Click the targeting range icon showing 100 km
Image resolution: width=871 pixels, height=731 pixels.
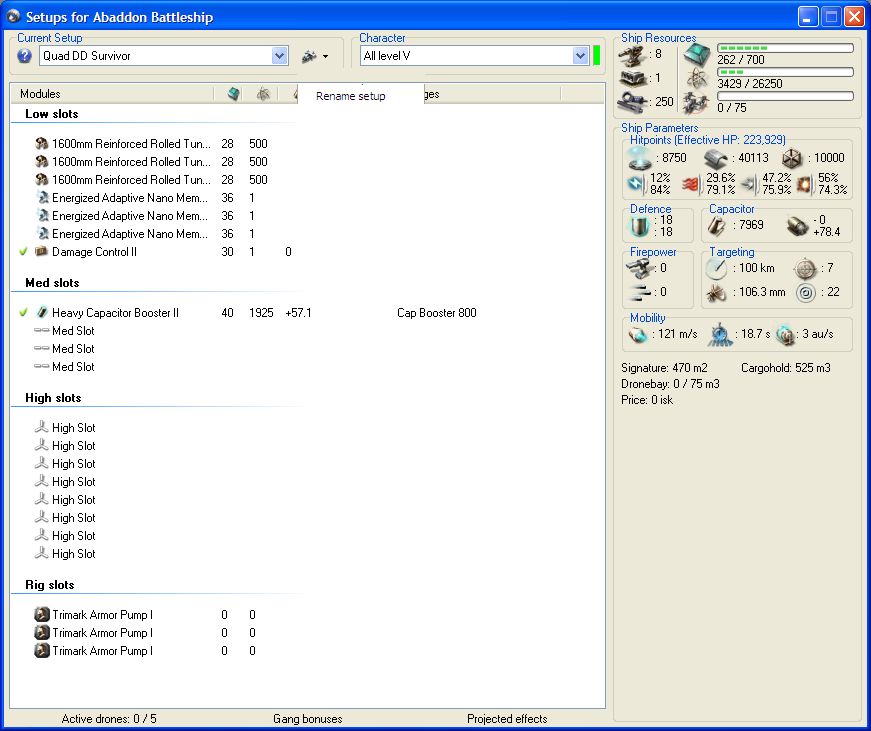tap(717, 268)
